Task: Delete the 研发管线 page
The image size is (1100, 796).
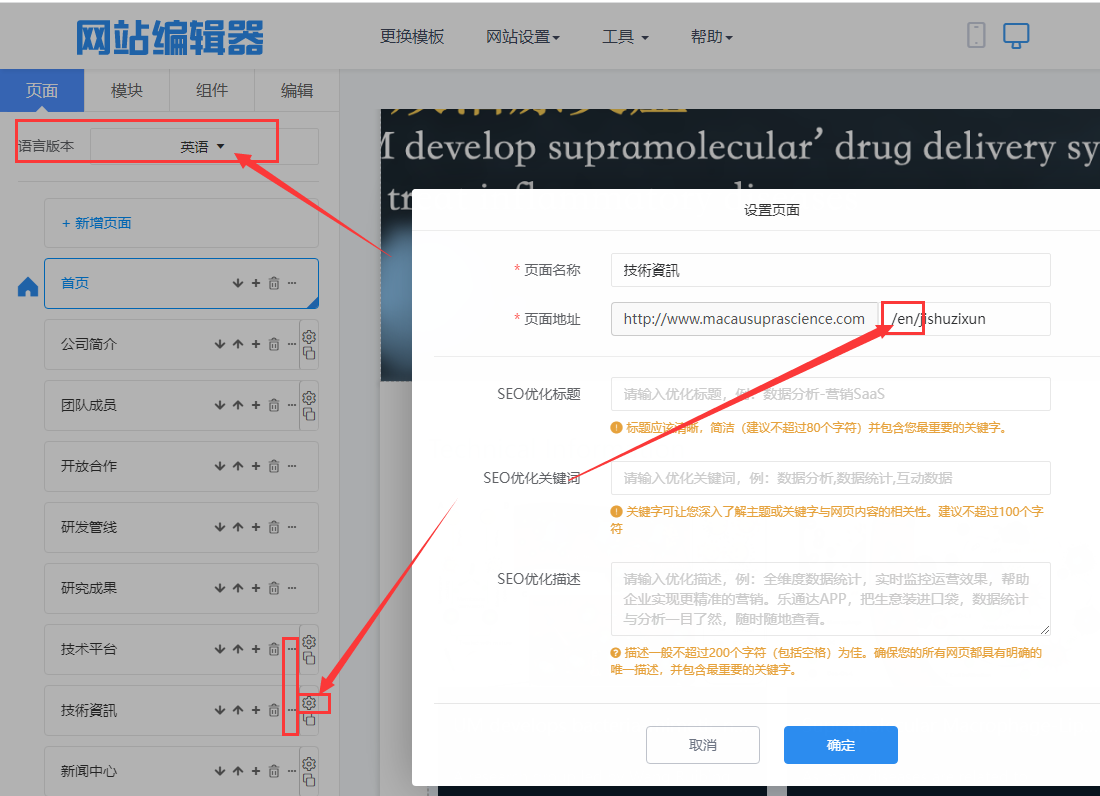Action: (274, 527)
